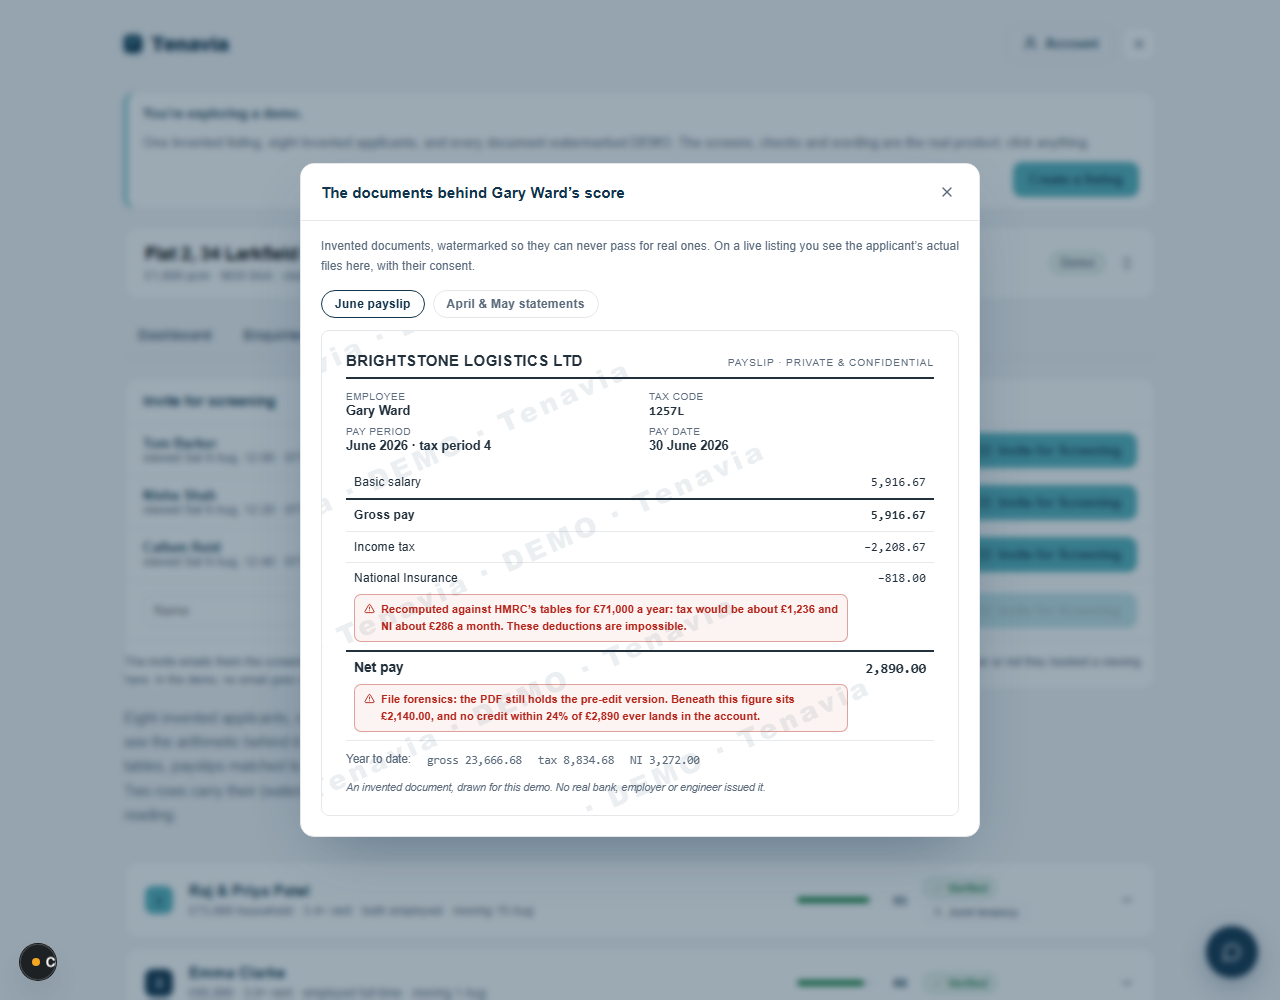Click the HMRC recomputed deductions warning message
The height and width of the screenshot is (1000, 1280).
(601, 618)
